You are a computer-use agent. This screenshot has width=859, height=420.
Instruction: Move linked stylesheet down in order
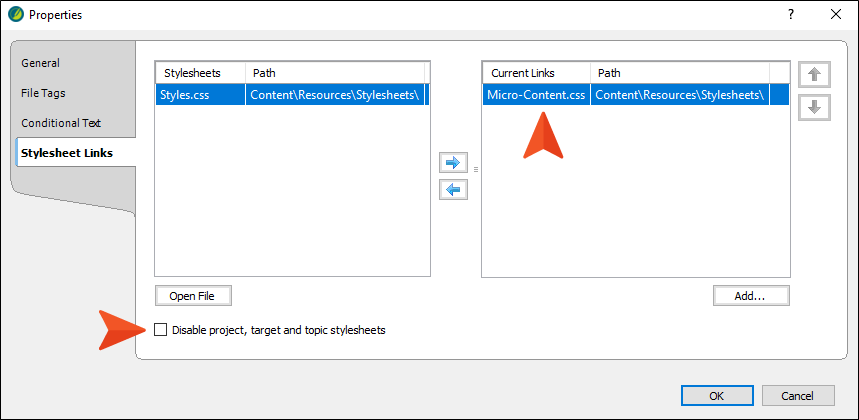pyautogui.click(x=815, y=107)
